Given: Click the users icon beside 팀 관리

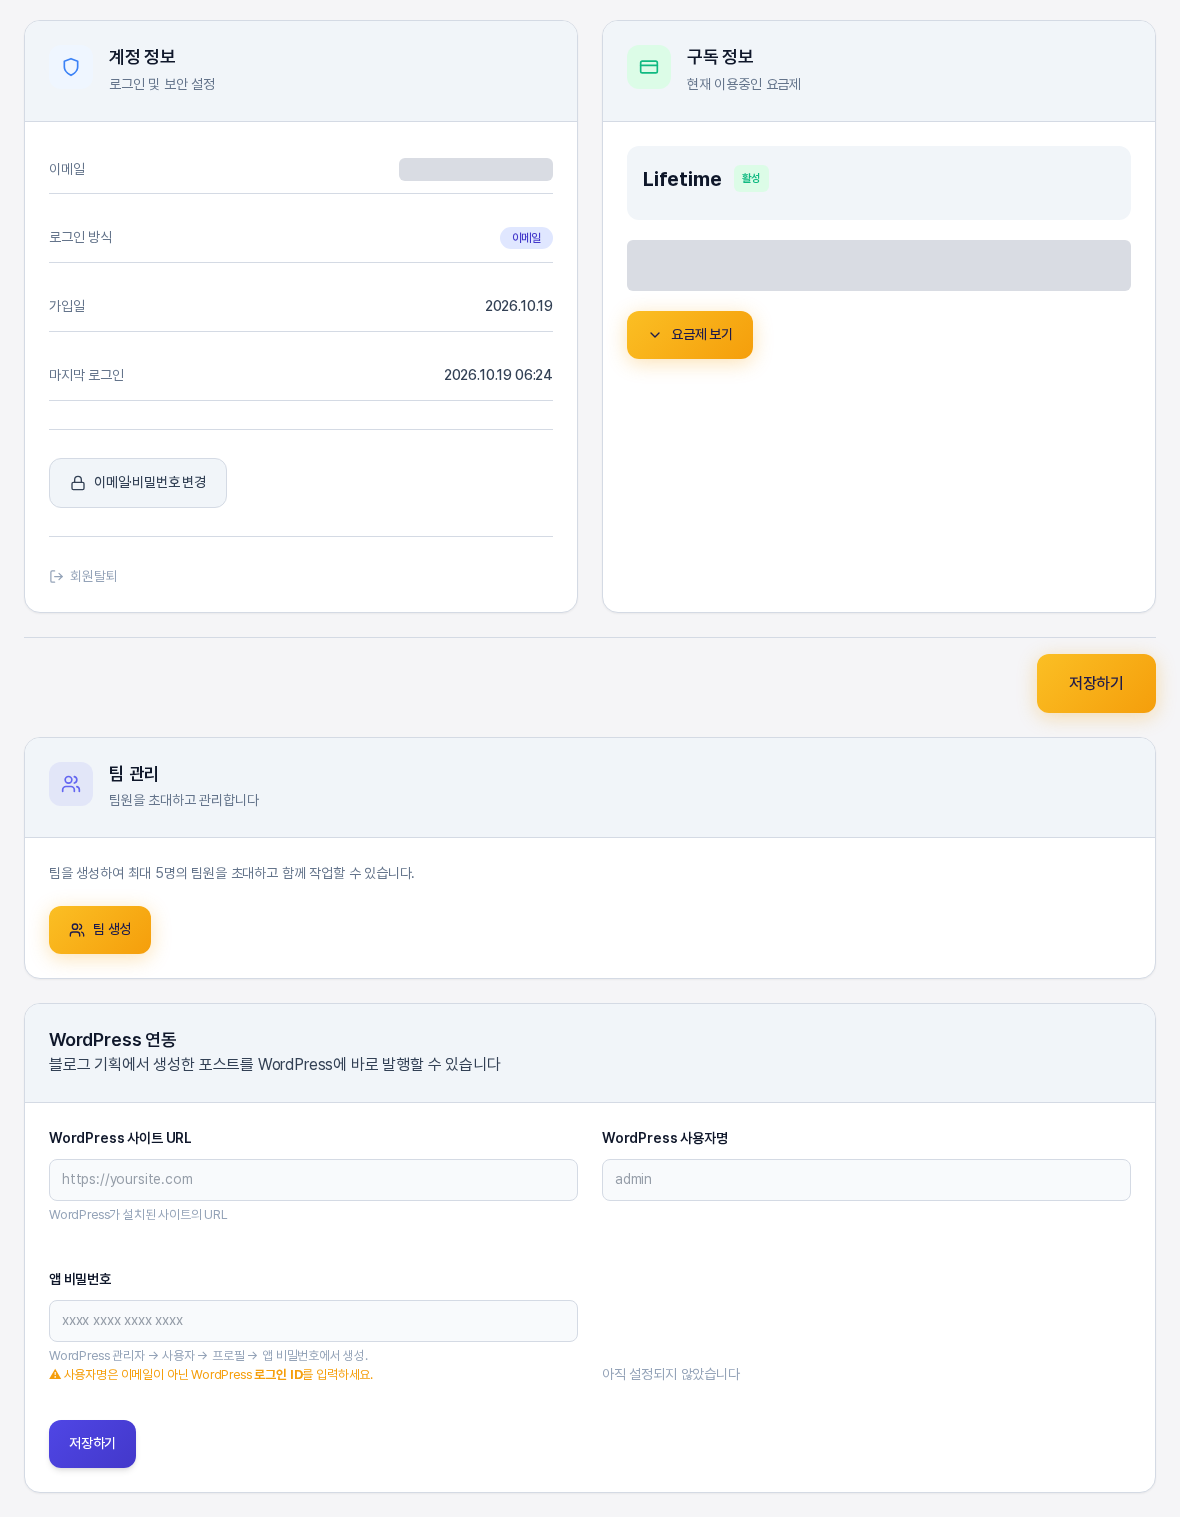Looking at the screenshot, I should pyautogui.click(x=71, y=784).
